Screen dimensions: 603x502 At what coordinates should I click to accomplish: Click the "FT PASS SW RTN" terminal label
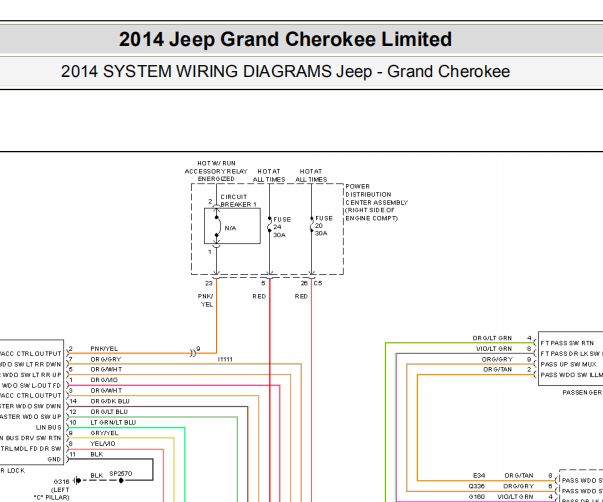(x=567, y=343)
